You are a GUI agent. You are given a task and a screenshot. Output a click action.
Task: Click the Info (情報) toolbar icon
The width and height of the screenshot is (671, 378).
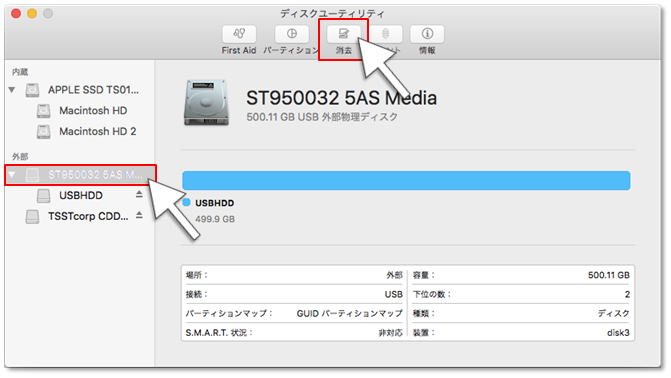point(427,34)
